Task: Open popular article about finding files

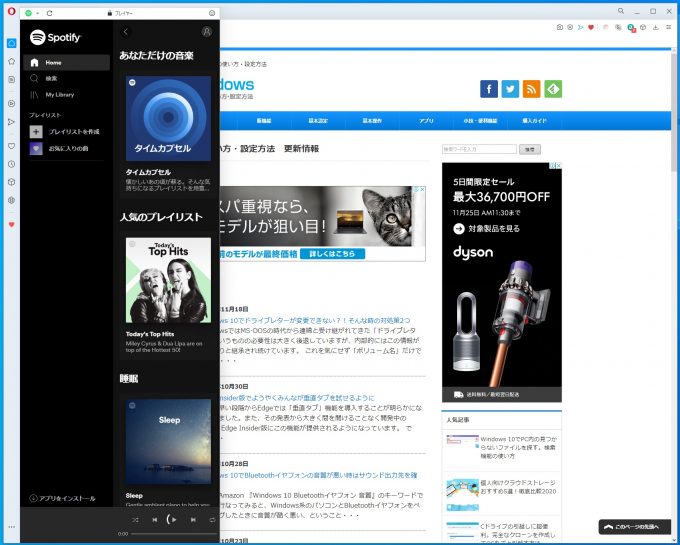Action: pos(518,447)
